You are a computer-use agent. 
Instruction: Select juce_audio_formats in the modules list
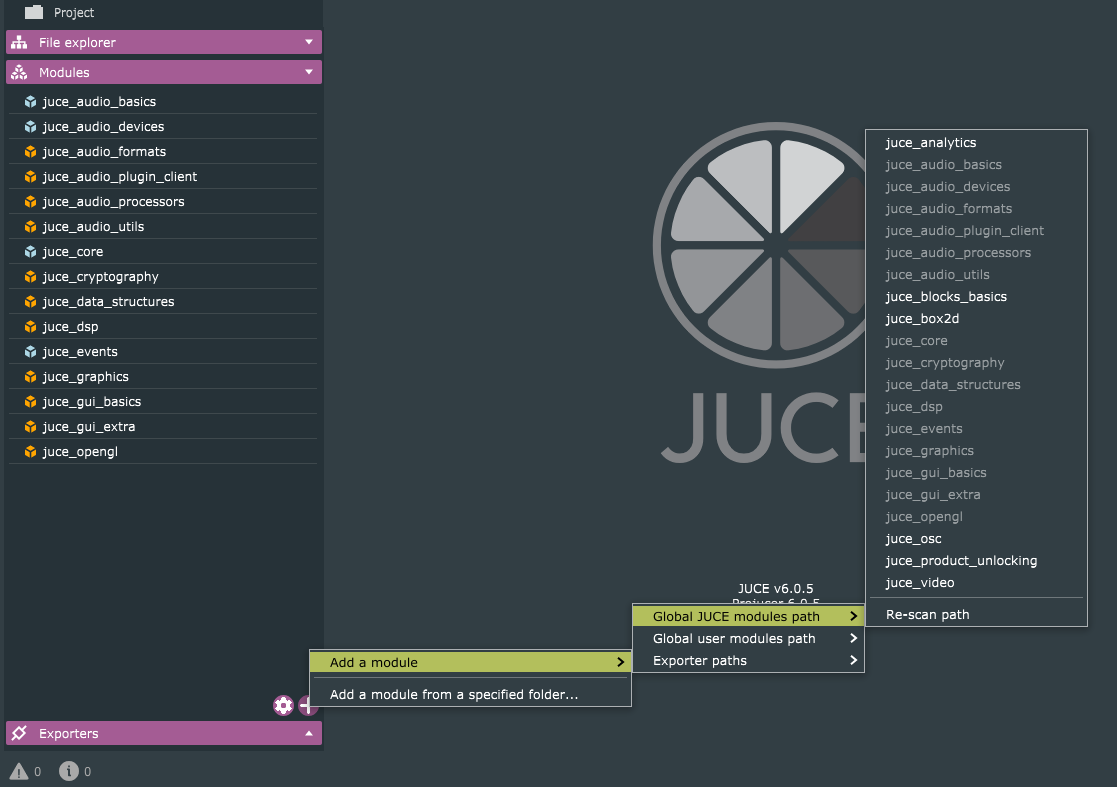[163, 152]
